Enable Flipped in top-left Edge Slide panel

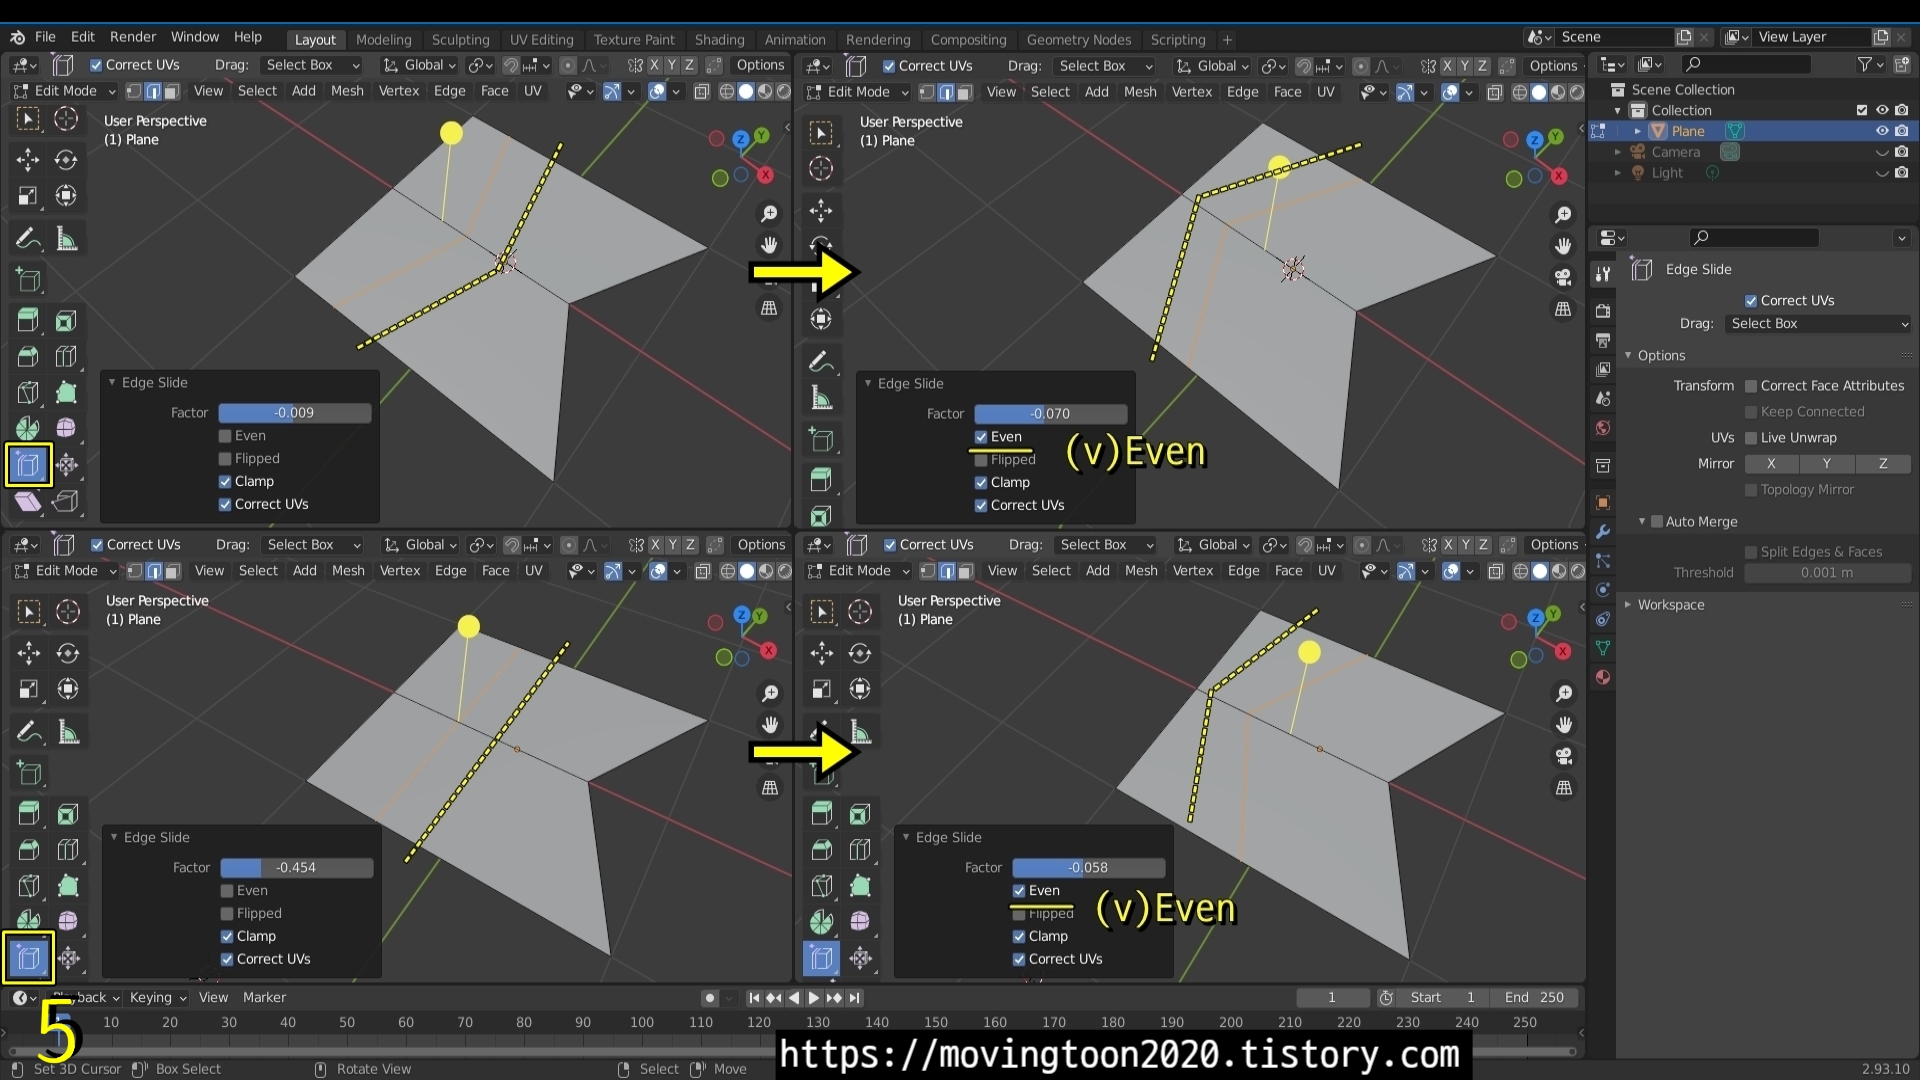[225, 459]
